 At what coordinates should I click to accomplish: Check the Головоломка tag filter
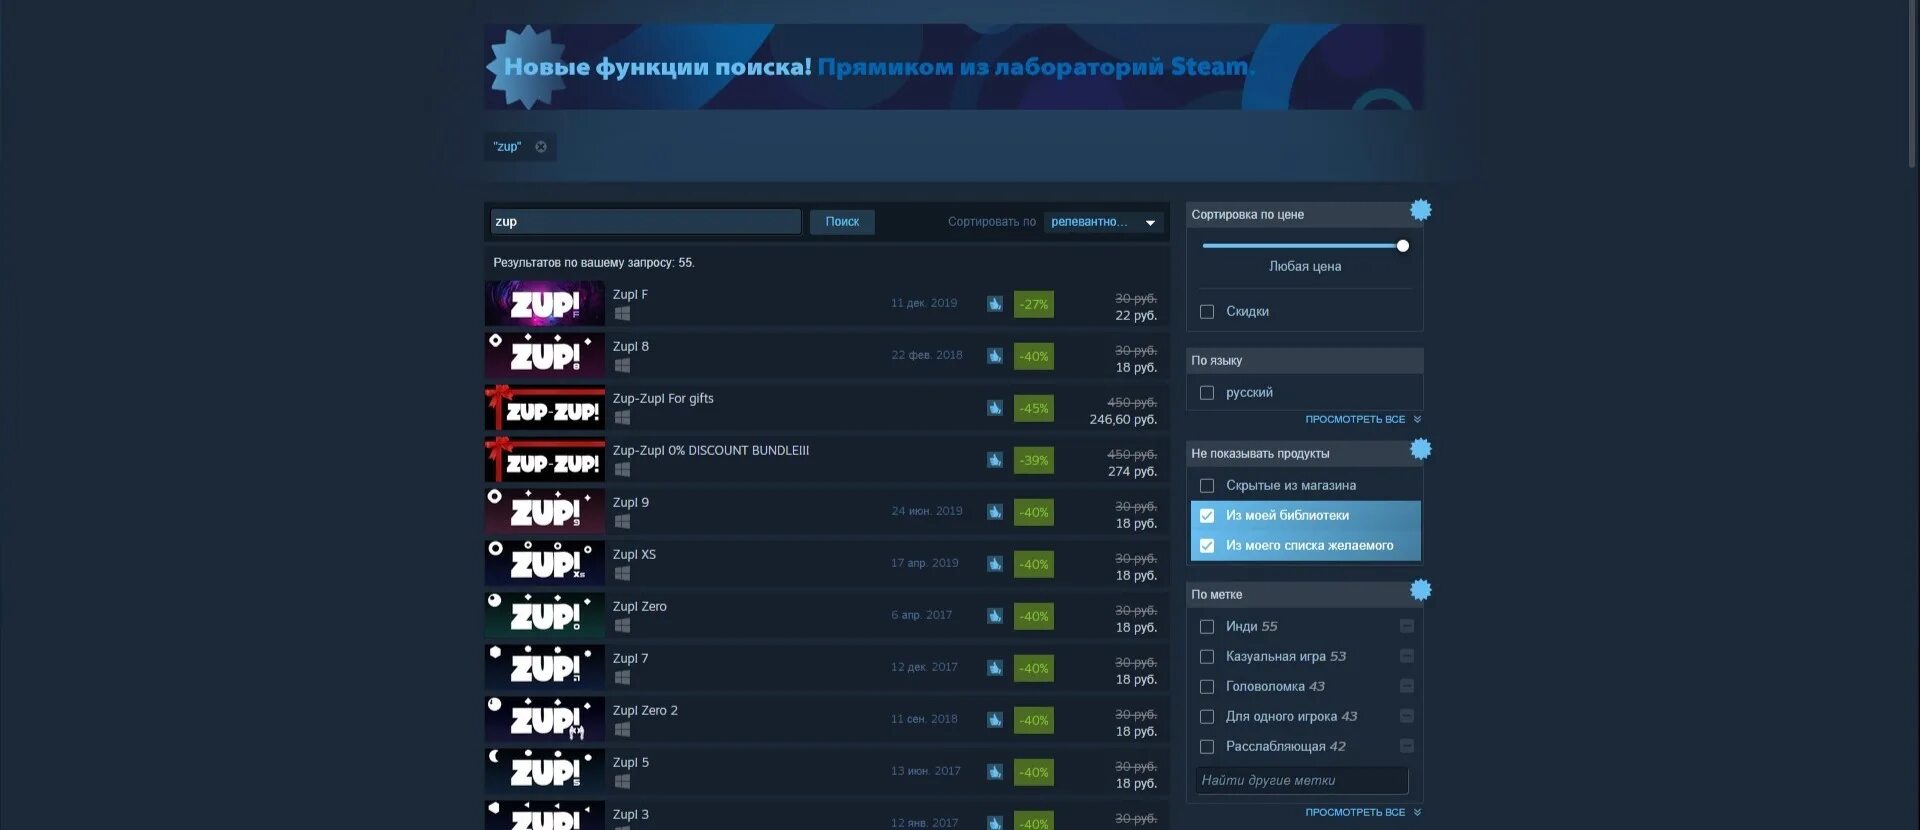click(1207, 687)
